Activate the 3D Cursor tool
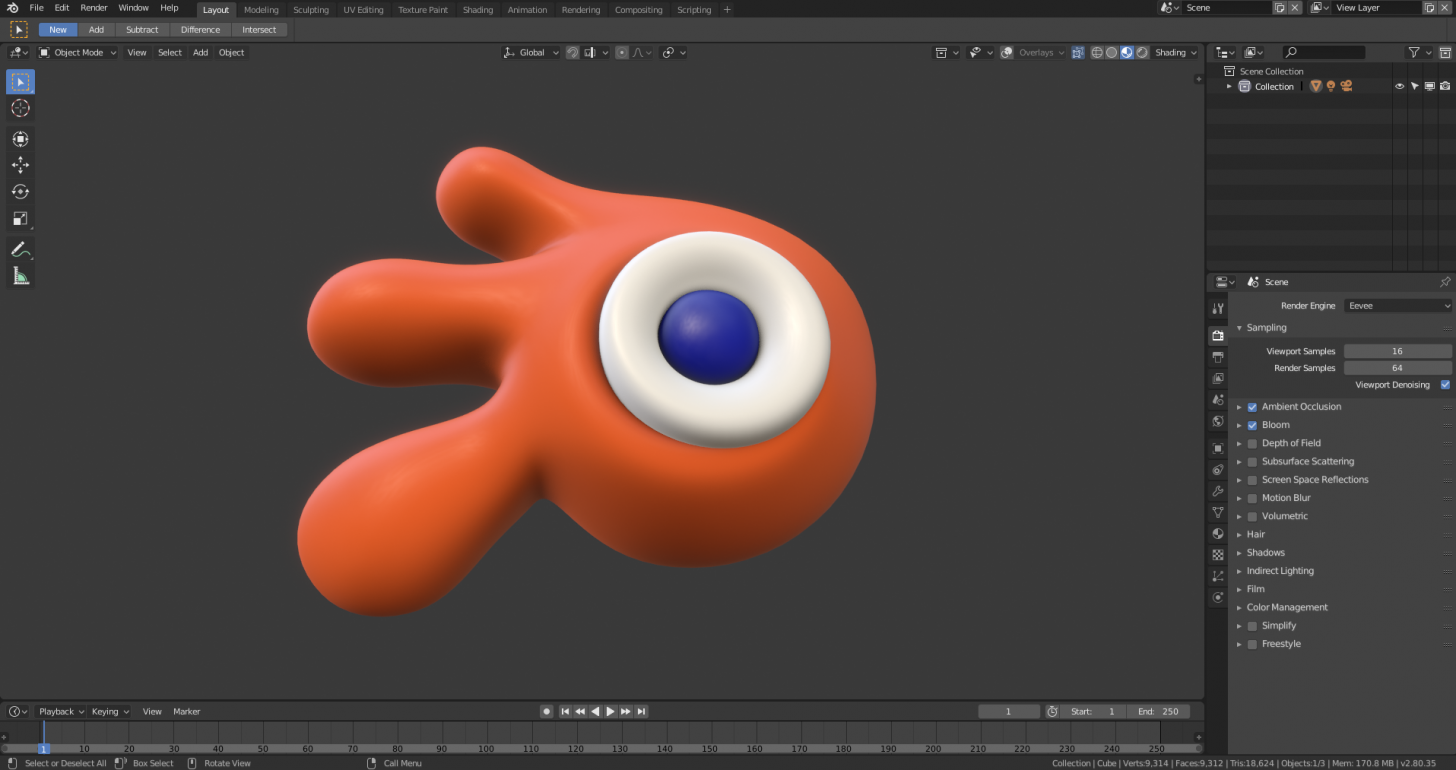1456x770 pixels. pos(20,108)
